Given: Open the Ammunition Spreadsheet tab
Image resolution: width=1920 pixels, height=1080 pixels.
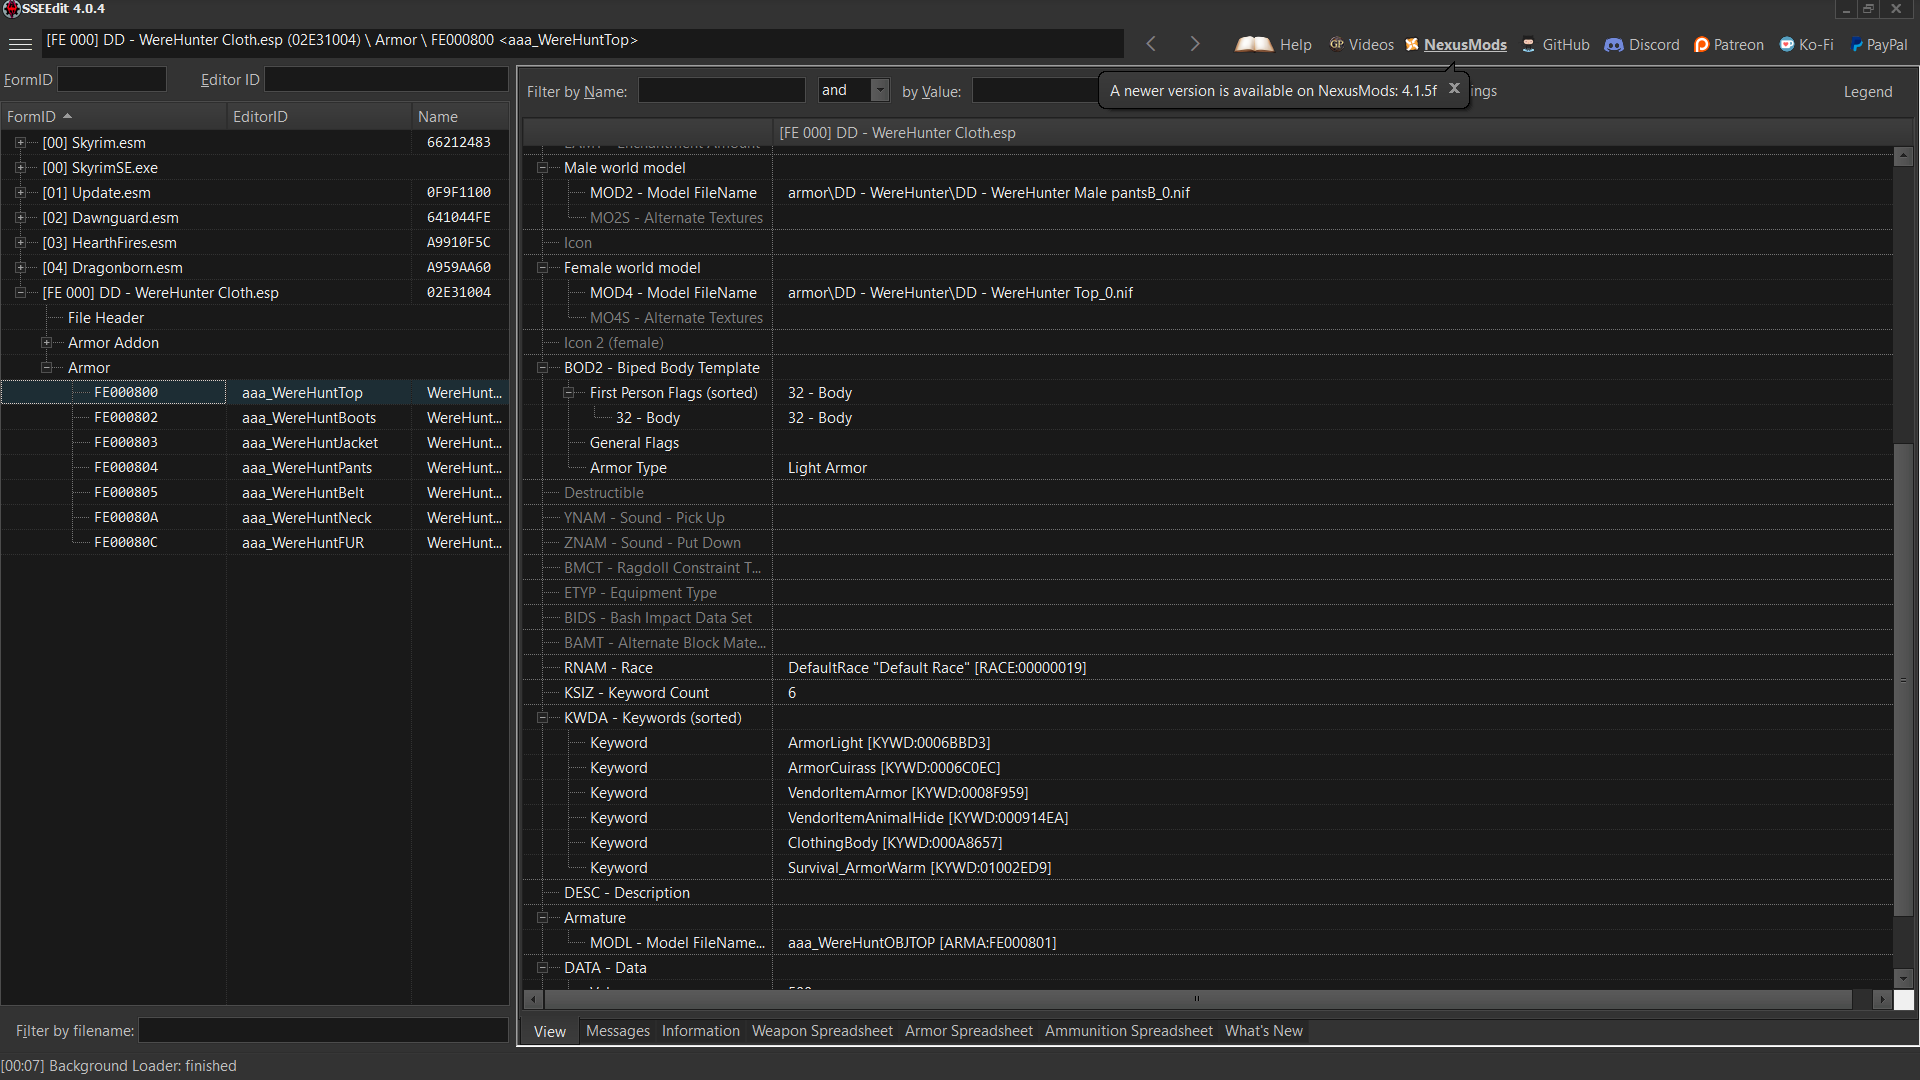Looking at the screenshot, I should pos(1128,1031).
